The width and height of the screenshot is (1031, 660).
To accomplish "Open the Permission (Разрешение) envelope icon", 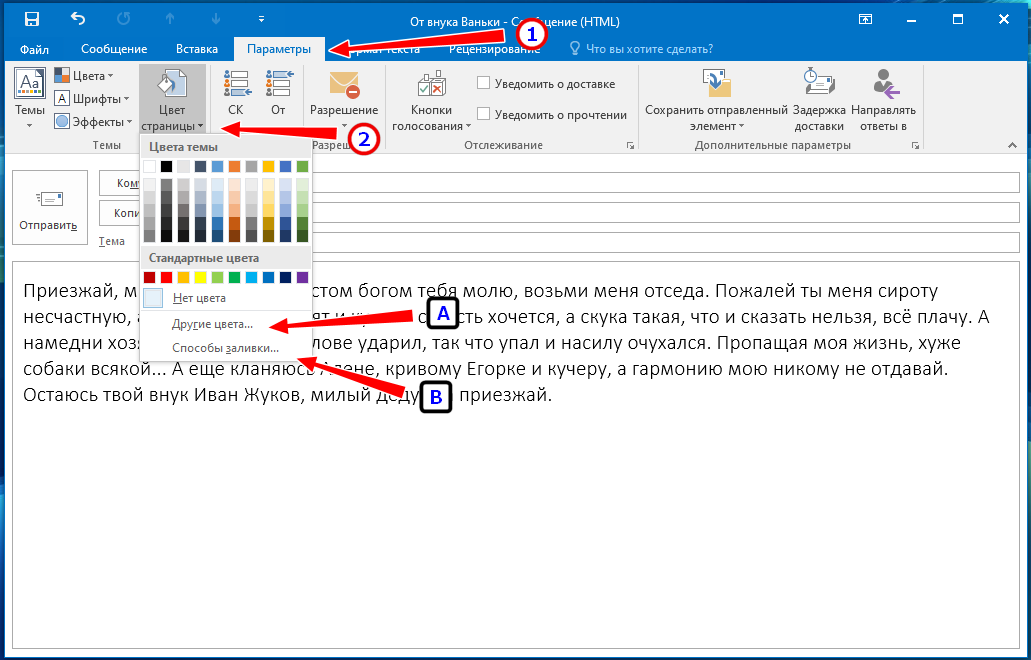I will point(344,85).
